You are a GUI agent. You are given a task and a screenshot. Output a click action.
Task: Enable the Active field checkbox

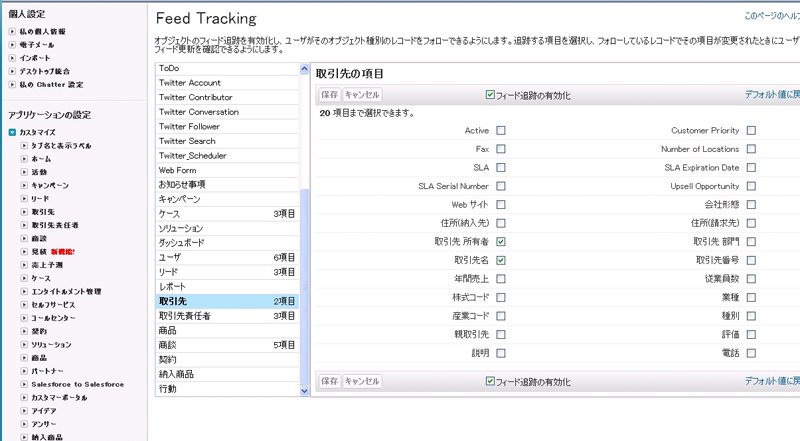point(501,131)
